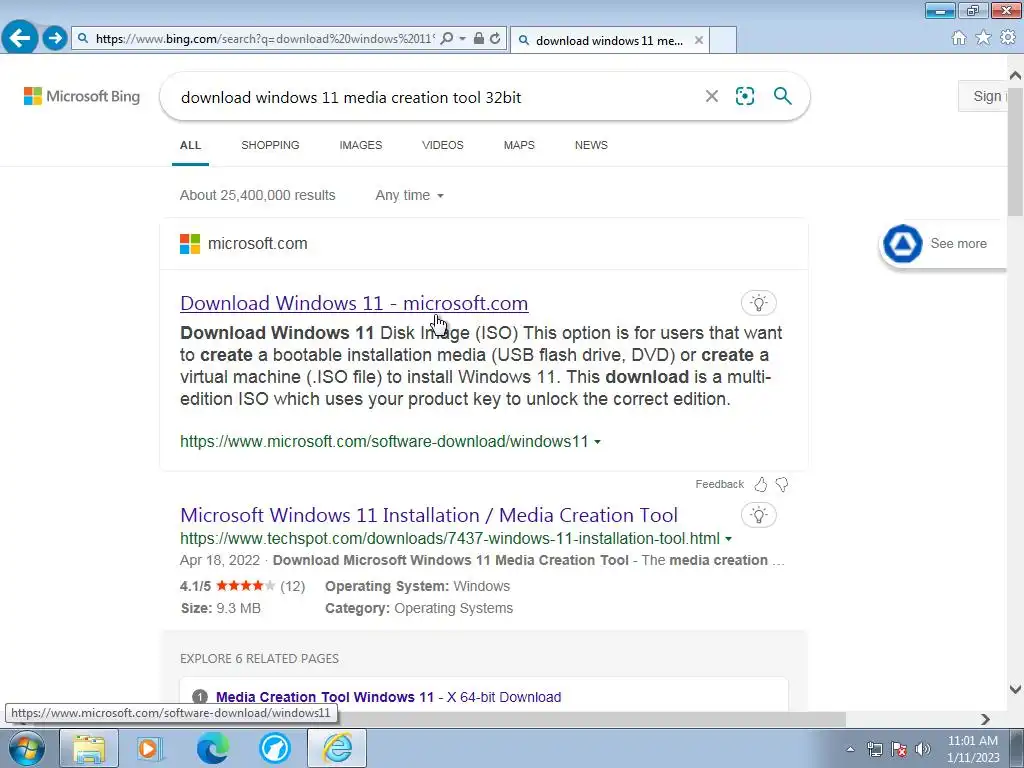The image size is (1024, 768).
Task: Refresh the page using the reload icon
Action: tap(495, 39)
